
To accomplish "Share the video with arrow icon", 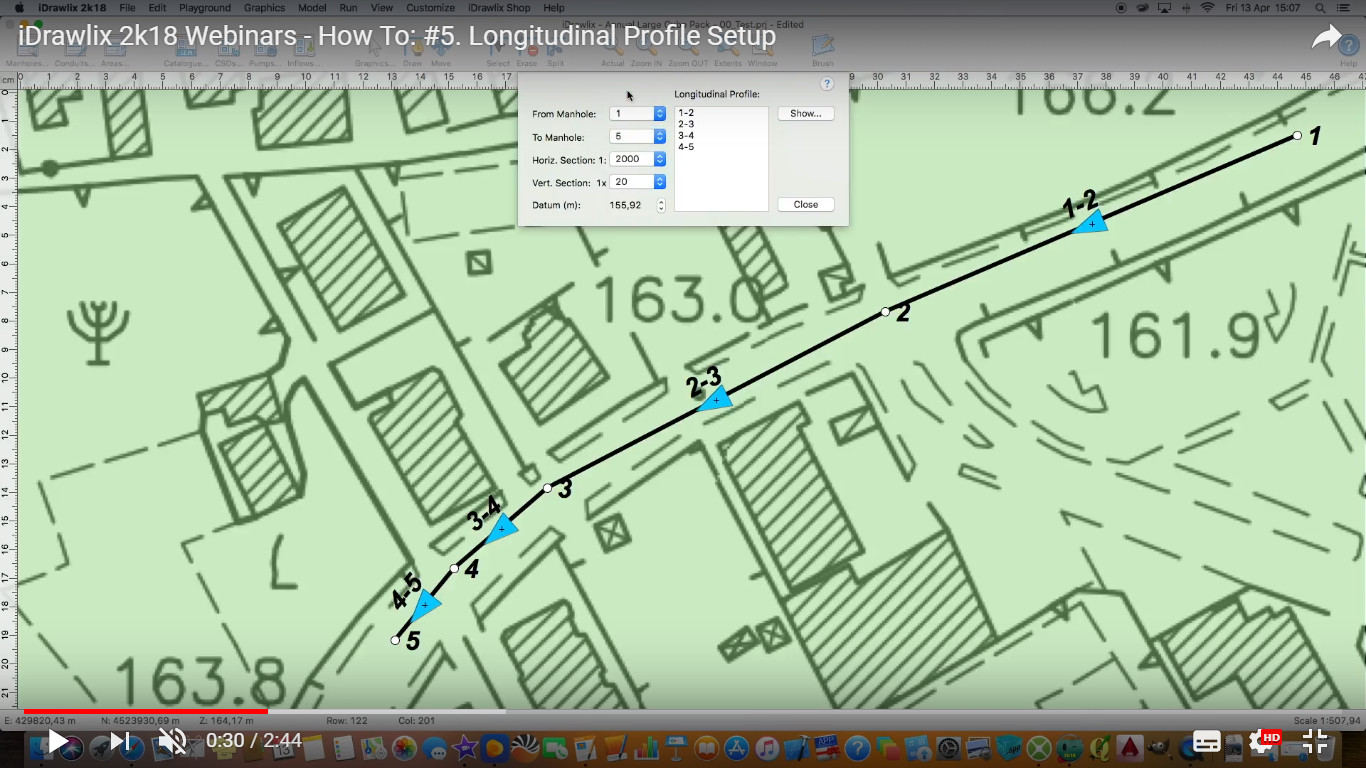I will pos(1327,38).
